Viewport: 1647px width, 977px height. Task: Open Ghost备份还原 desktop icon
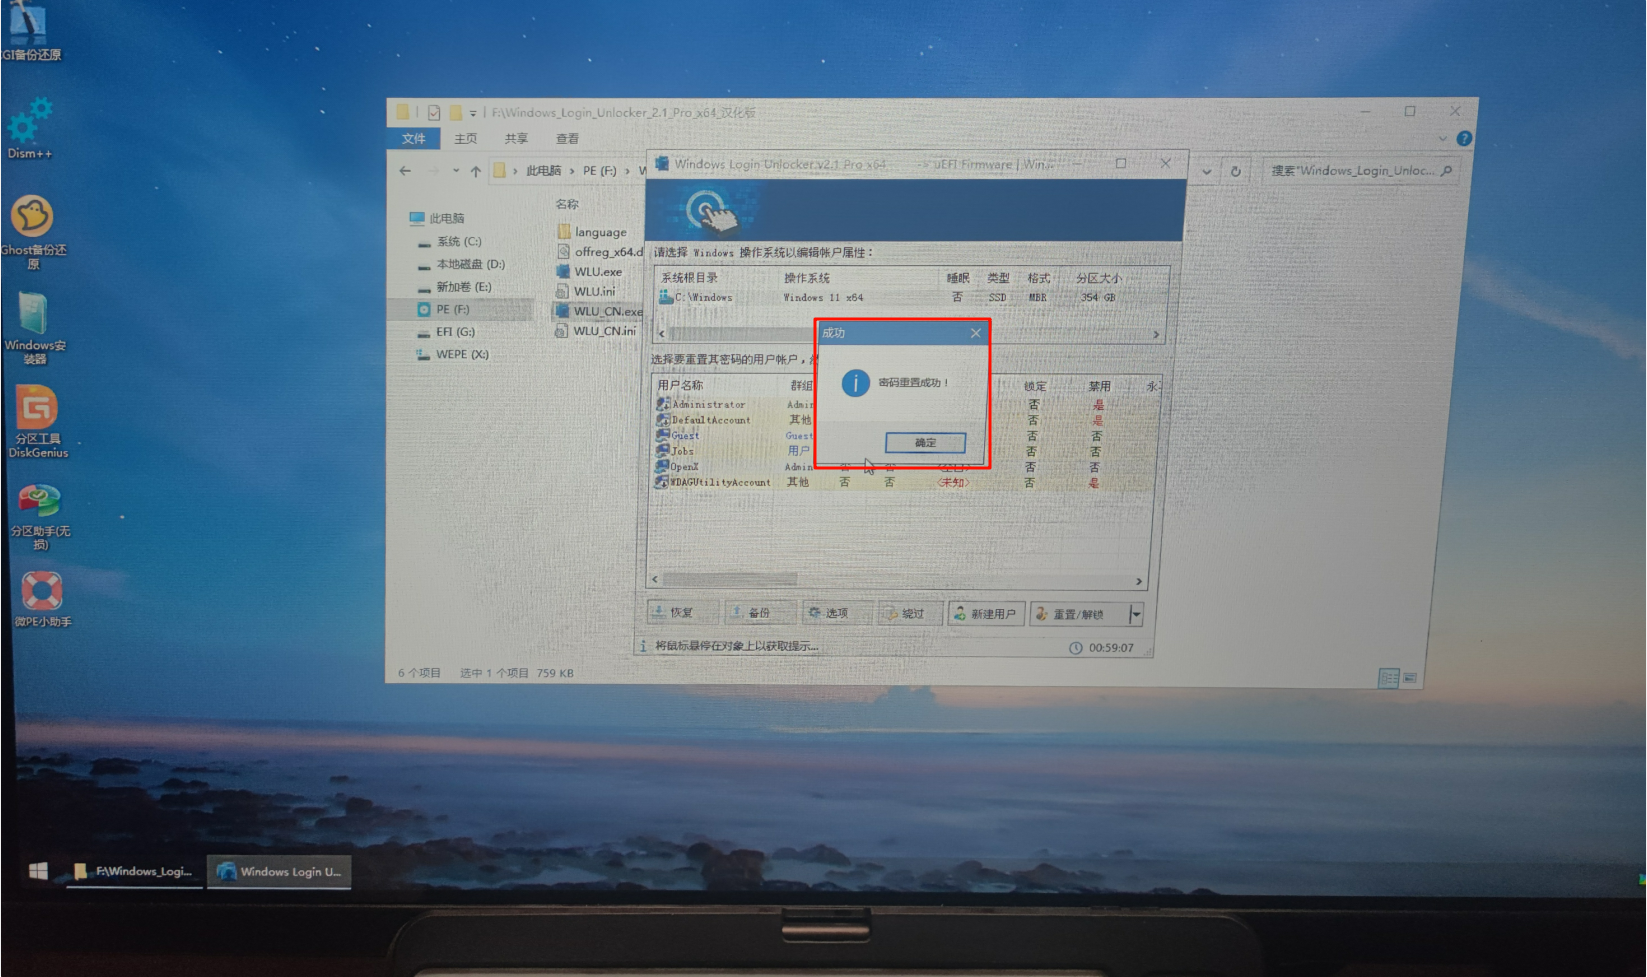[33, 232]
